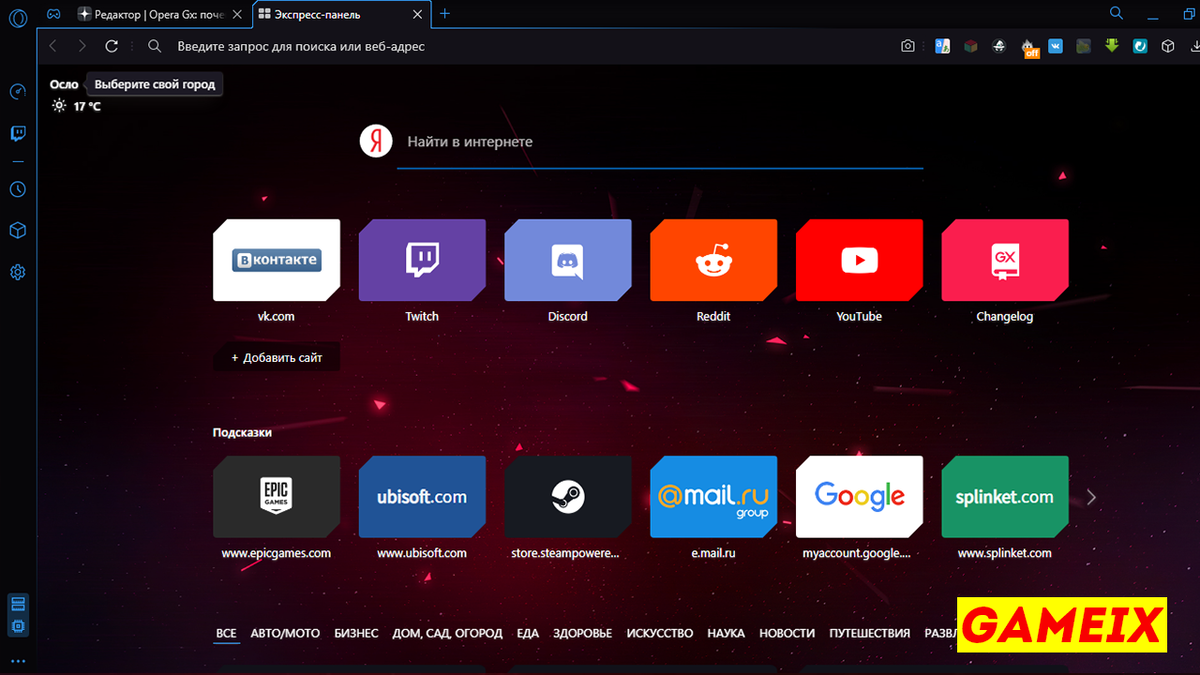Image resolution: width=1200 pixels, height=675 pixels.
Task: Focus the Найти в интернете search box
Action: click(660, 142)
